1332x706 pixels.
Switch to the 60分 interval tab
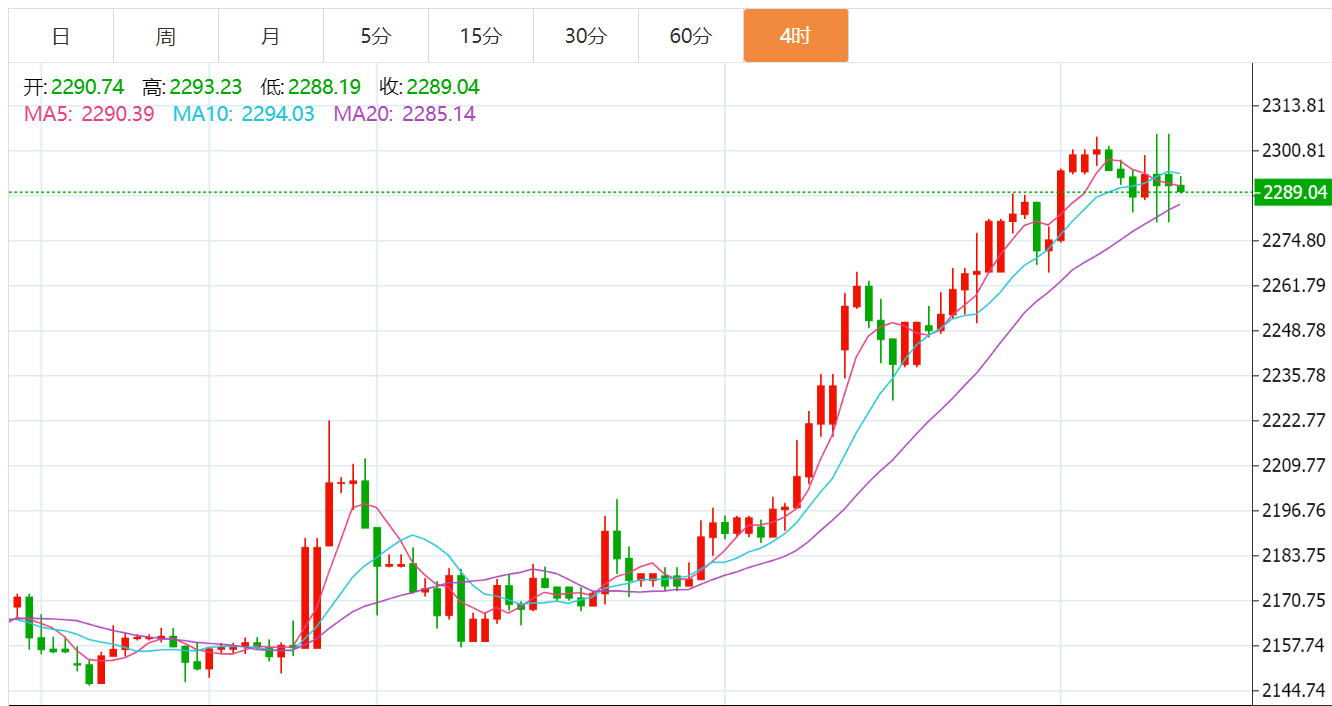691,36
